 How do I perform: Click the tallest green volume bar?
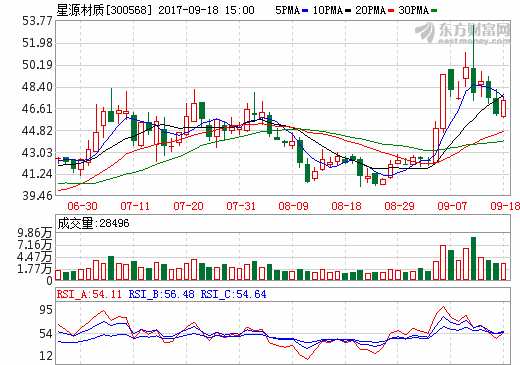click(x=473, y=258)
